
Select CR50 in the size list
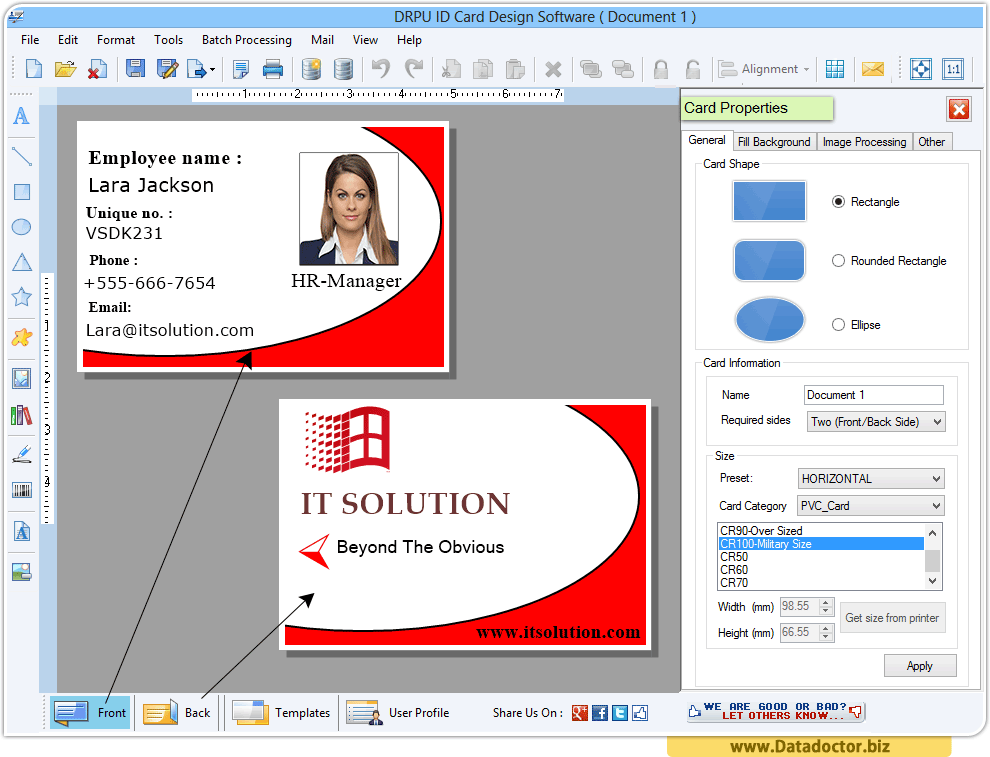pos(821,557)
